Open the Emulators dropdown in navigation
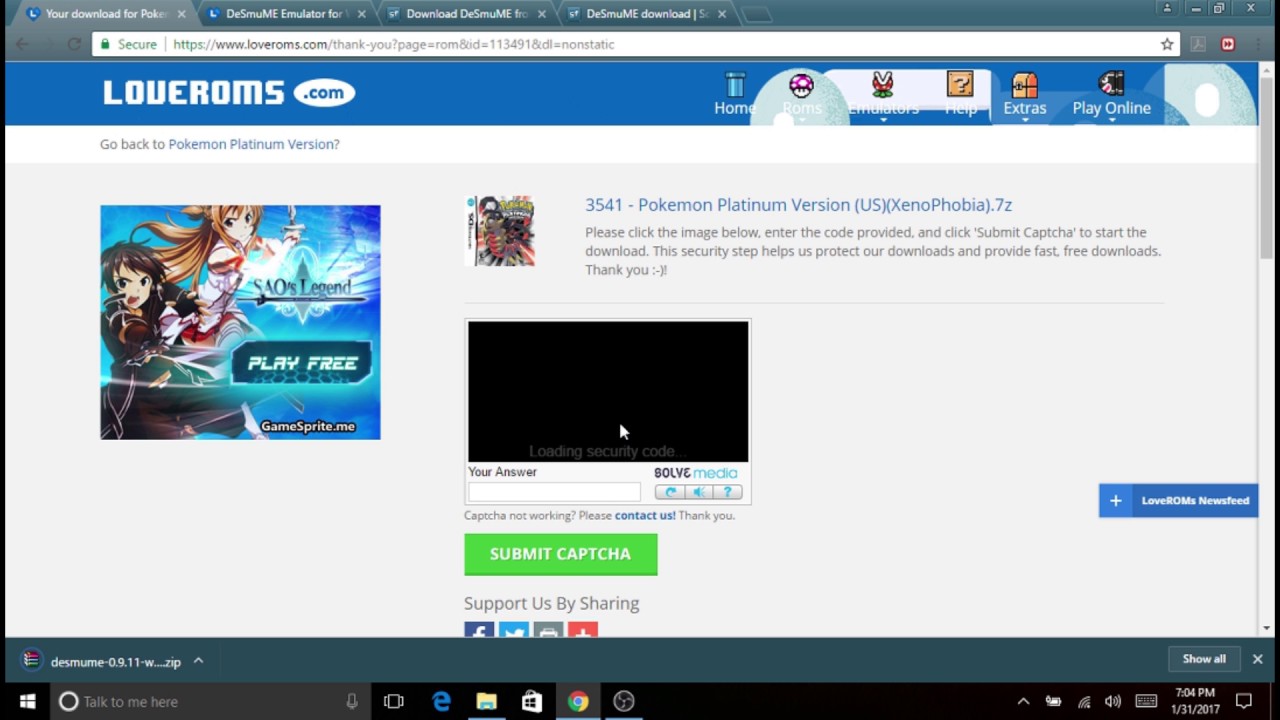The image size is (1280, 720). pyautogui.click(x=884, y=97)
